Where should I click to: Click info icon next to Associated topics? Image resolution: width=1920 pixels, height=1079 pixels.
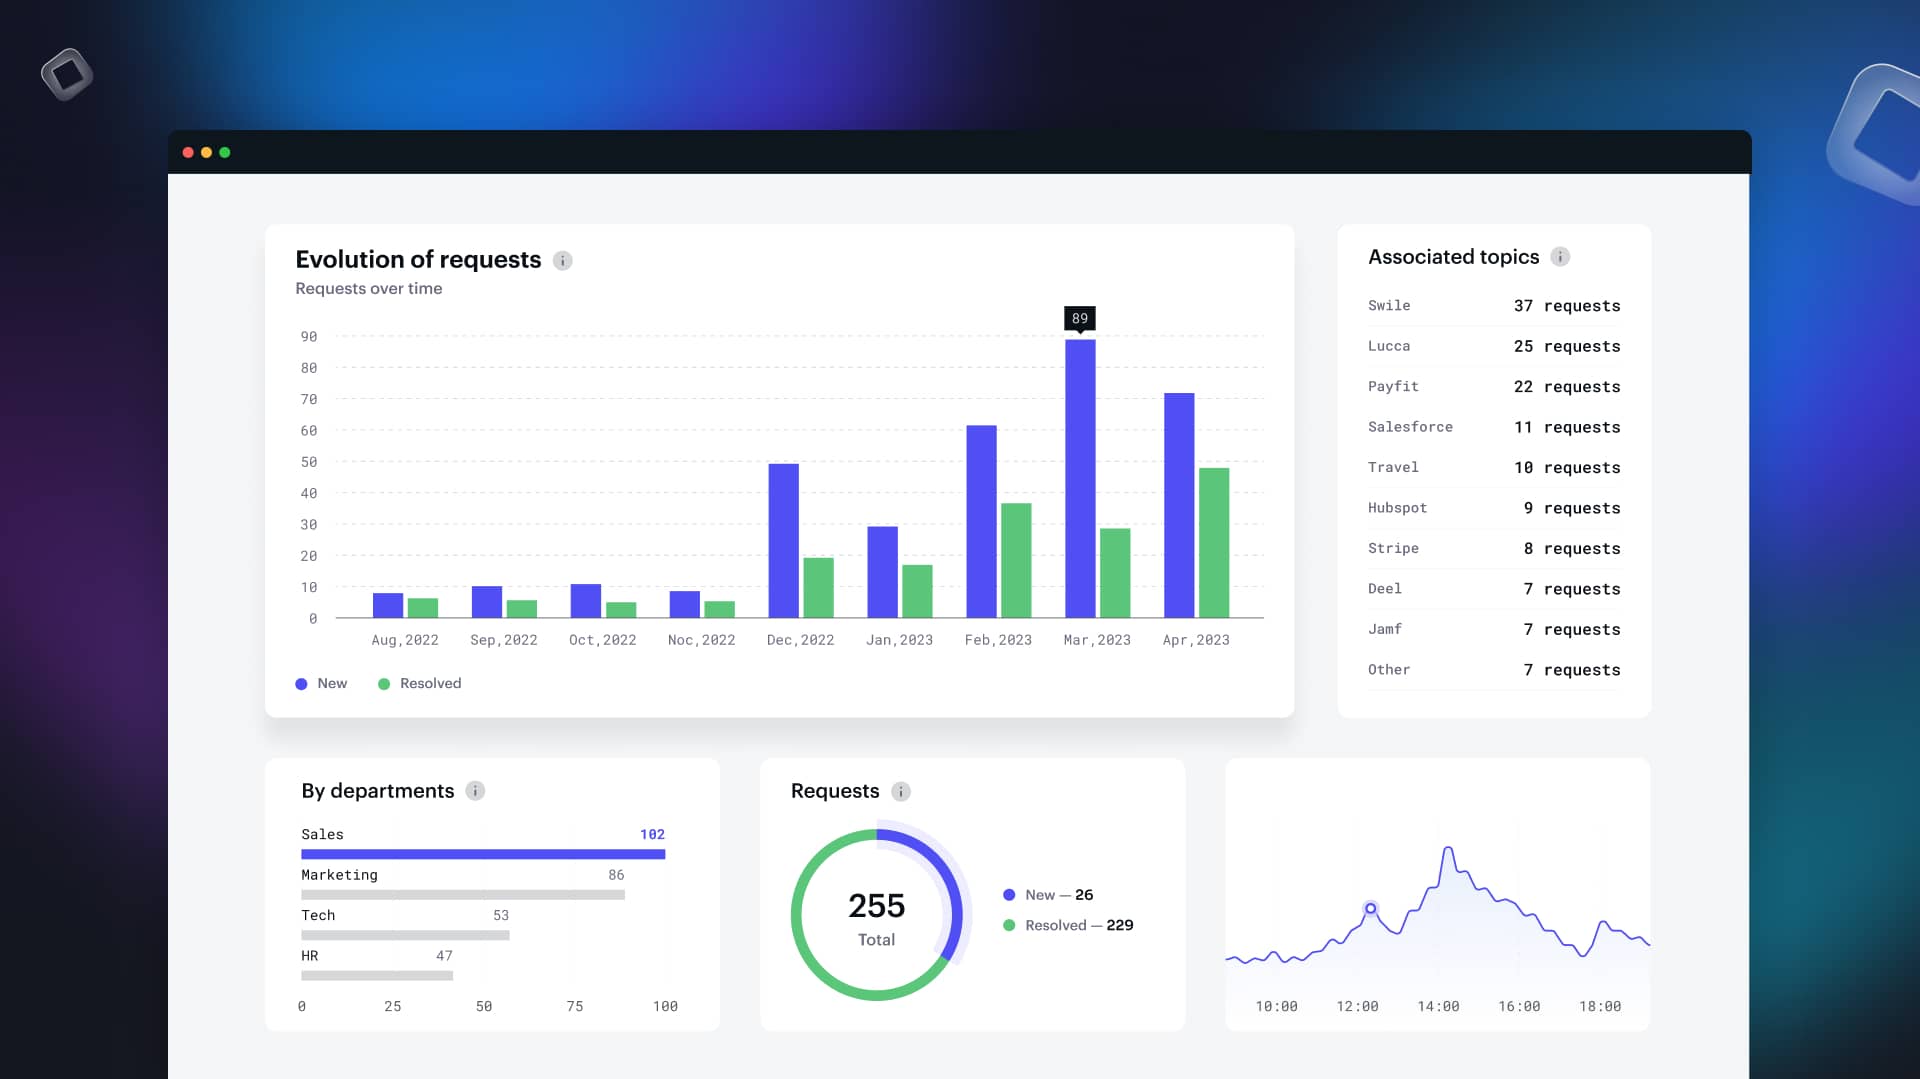(x=1560, y=257)
